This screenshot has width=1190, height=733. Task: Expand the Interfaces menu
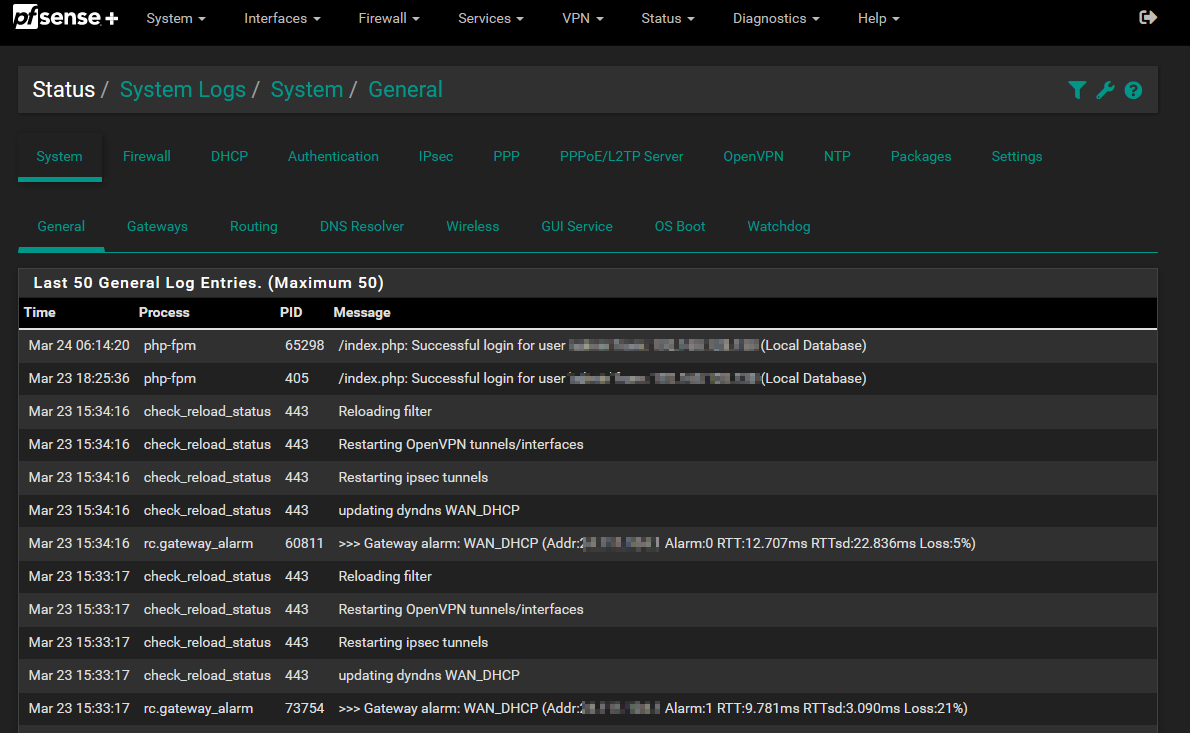(x=282, y=18)
